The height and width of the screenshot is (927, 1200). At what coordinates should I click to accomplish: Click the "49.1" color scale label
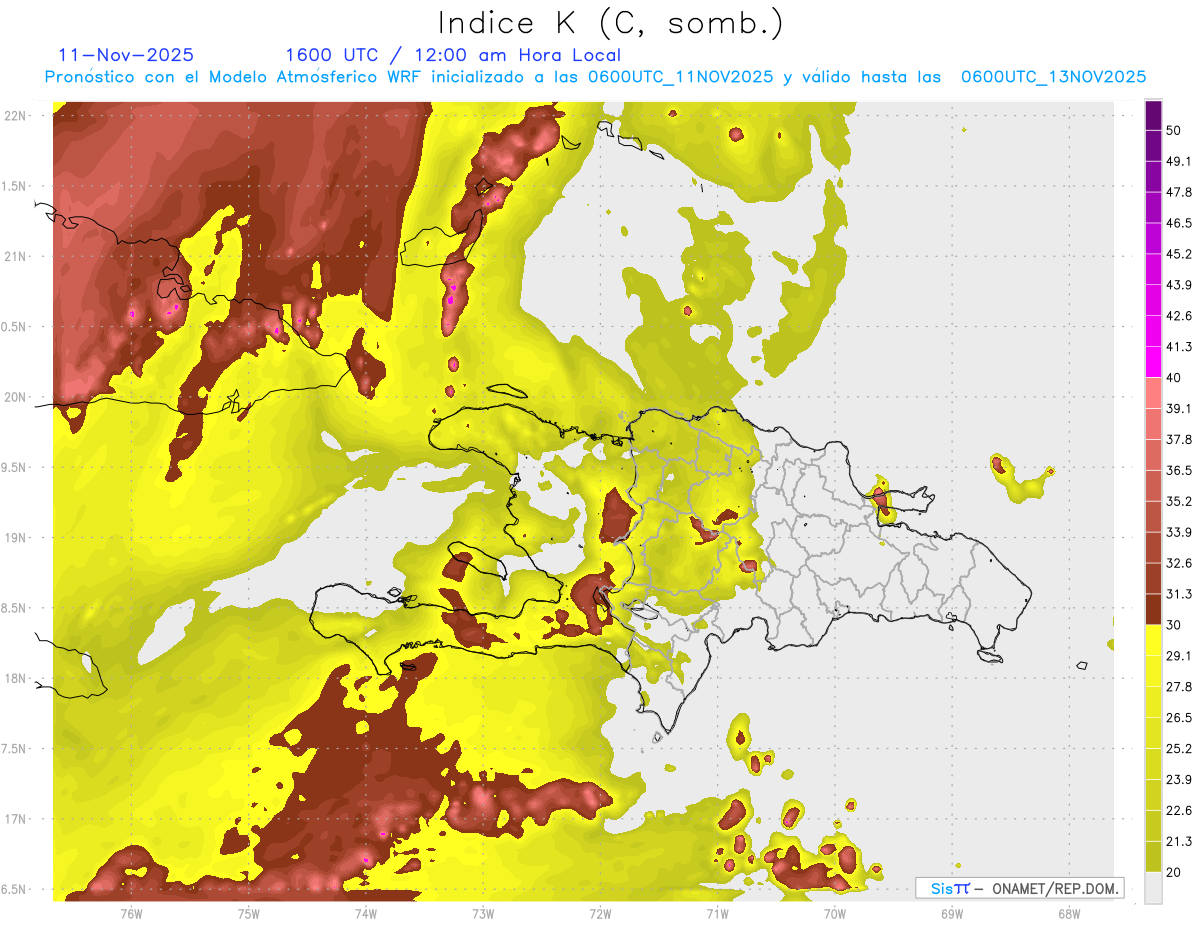point(1179,161)
